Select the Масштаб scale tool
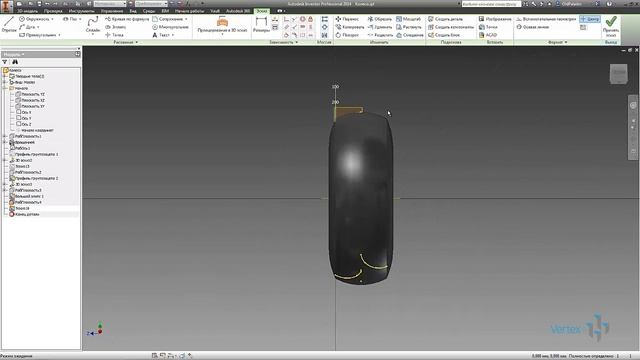Viewport: 640px width, 360px height. (x=408, y=19)
